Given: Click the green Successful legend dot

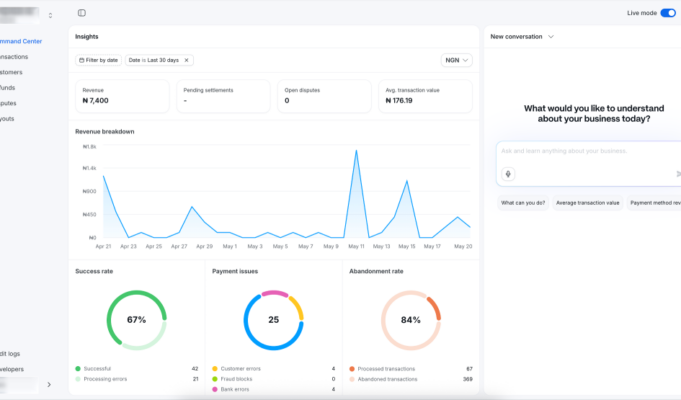Looking at the screenshot, I should coord(78,369).
